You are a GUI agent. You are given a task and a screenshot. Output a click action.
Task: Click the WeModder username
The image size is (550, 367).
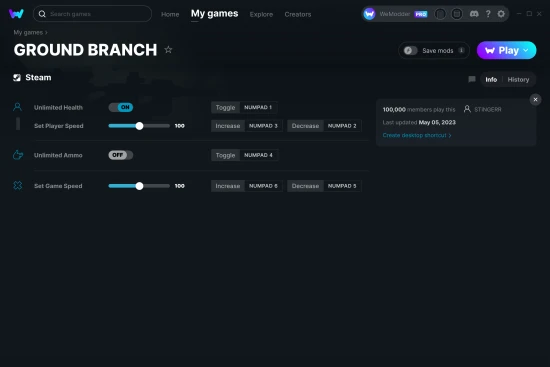pos(395,14)
